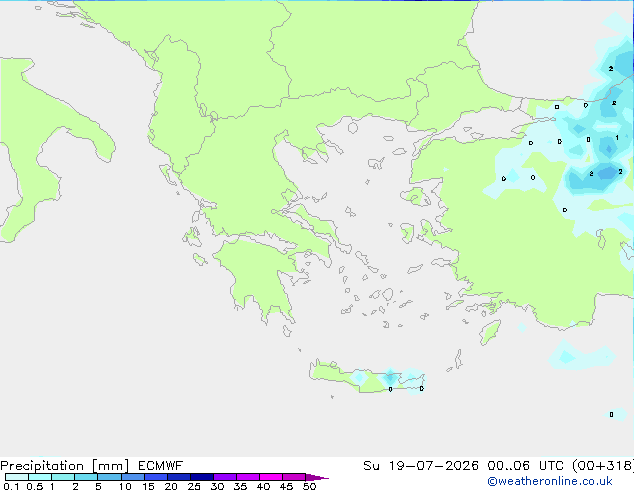Image resolution: width=634 pixels, height=490 pixels.
Task: Click the isolated '0' value in the sea southeast of Crete
Action: click(x=611, y=414)
